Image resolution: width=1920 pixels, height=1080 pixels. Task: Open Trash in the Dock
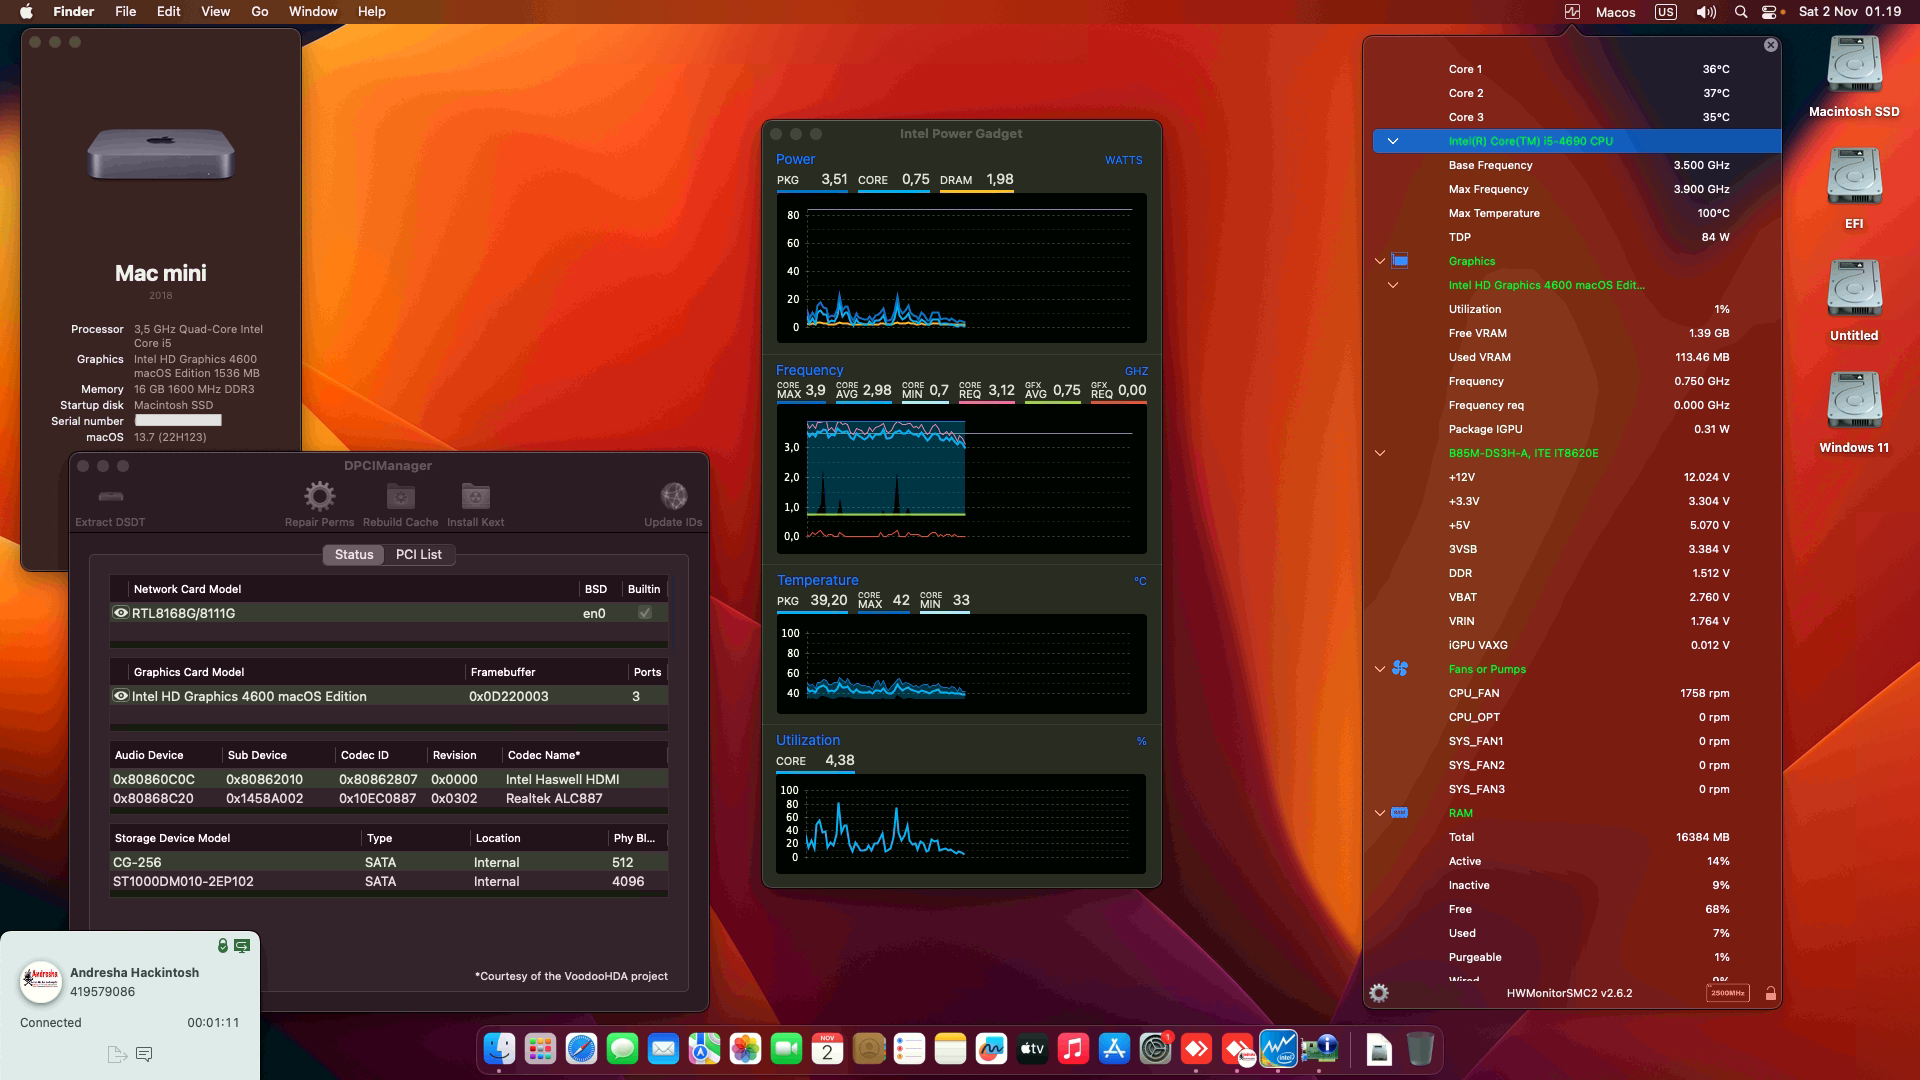point(1420,1049)
